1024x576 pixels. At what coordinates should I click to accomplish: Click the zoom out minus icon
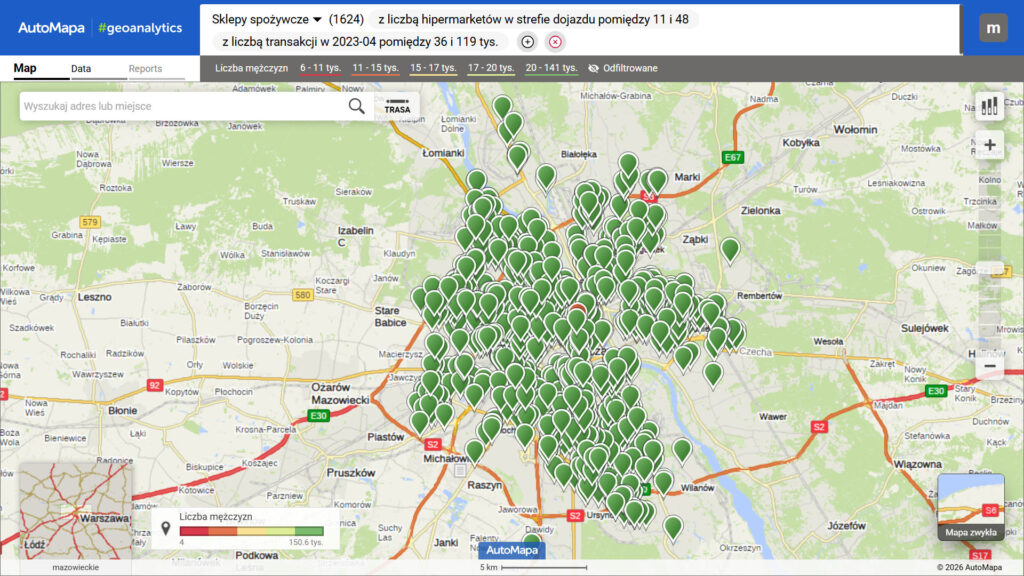[989, 365]
